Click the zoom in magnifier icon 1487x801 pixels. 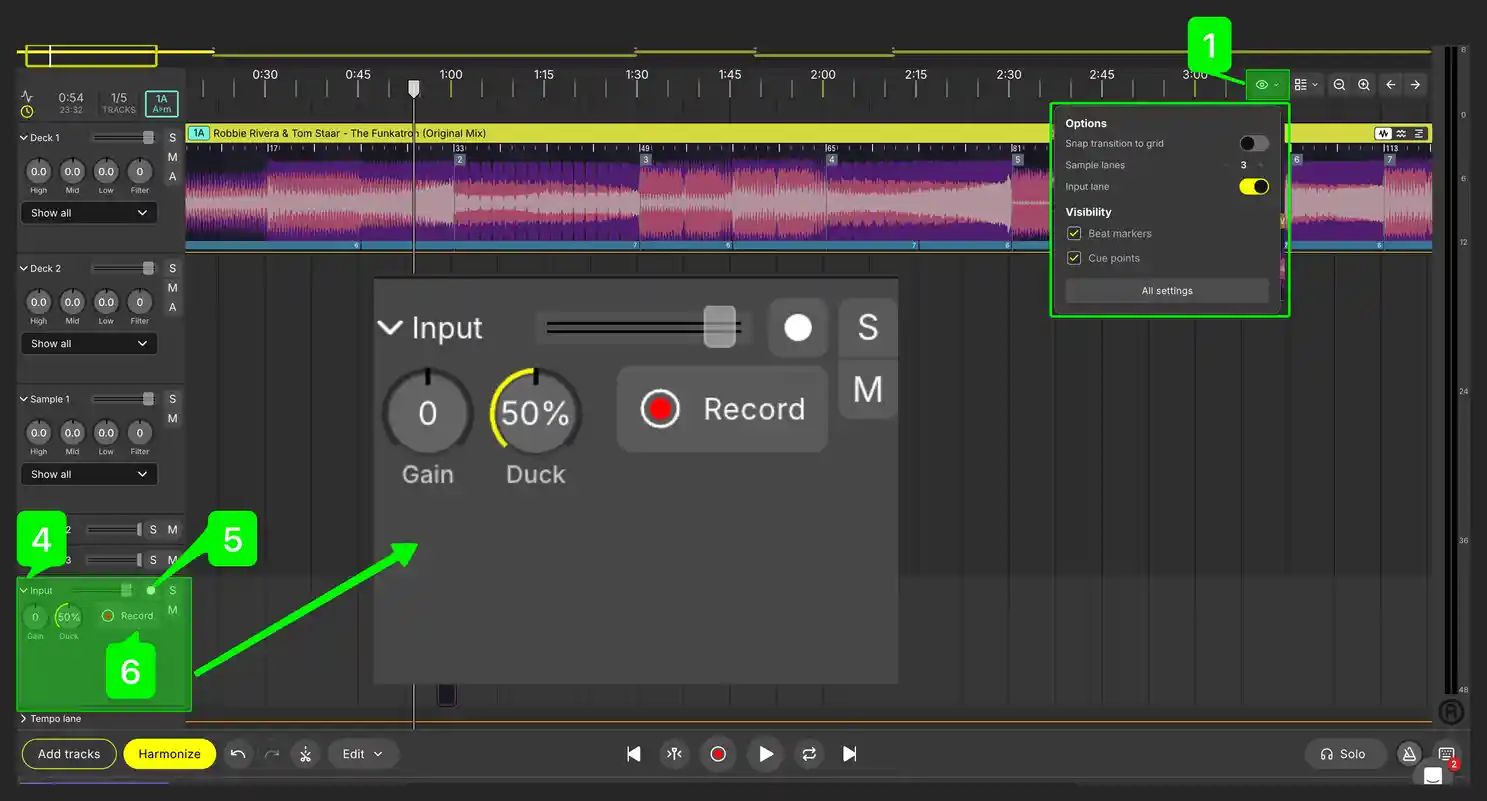point(1364,86)
